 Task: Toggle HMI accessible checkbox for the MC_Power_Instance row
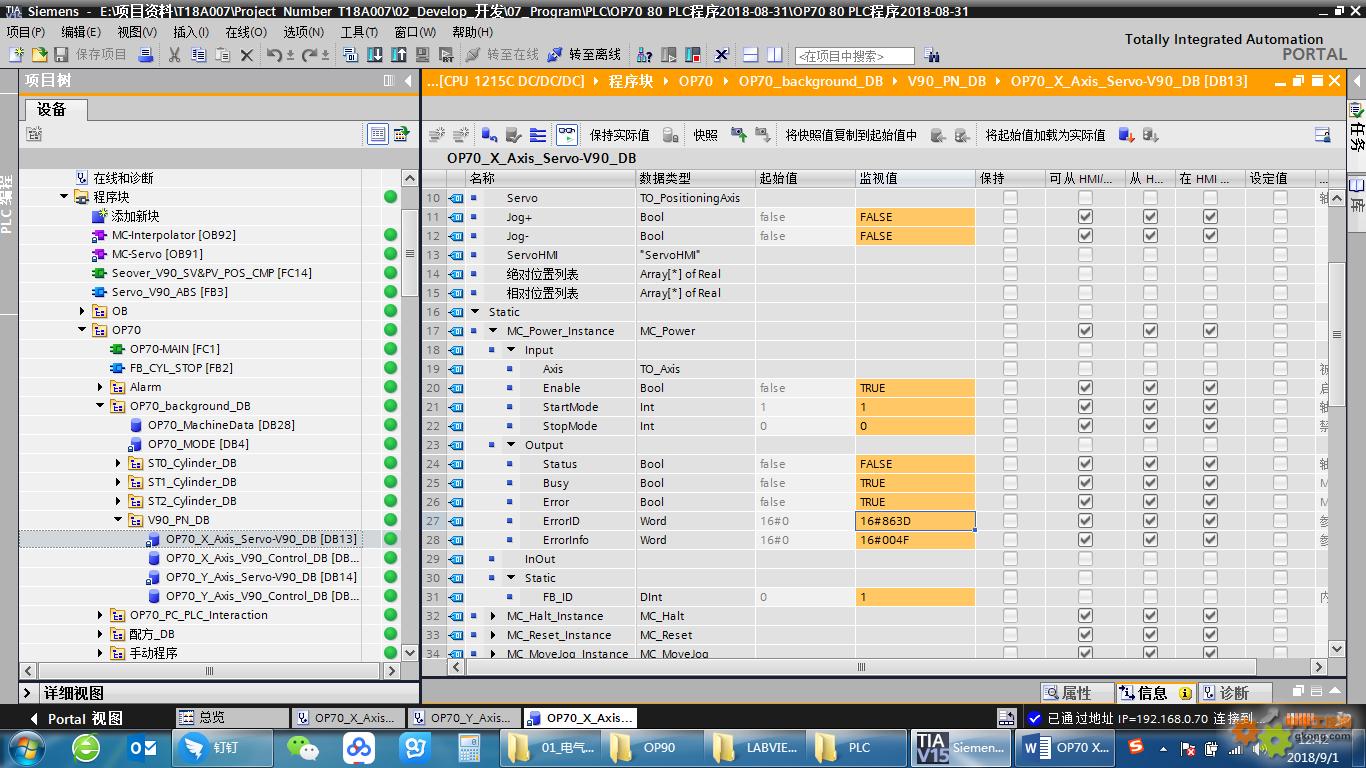tap(1085, 331)
